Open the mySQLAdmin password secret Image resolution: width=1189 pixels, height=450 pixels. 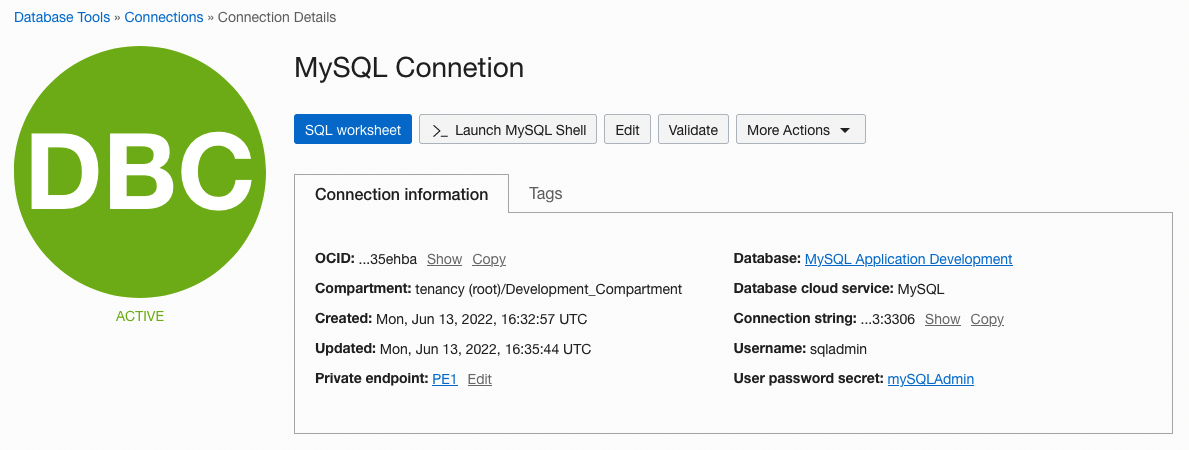930,379
